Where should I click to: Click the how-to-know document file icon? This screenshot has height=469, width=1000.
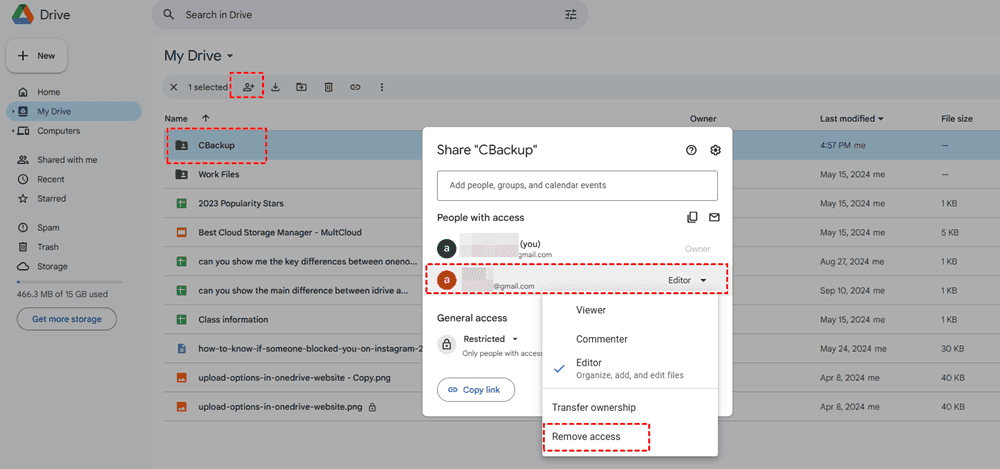pos(181,348)
